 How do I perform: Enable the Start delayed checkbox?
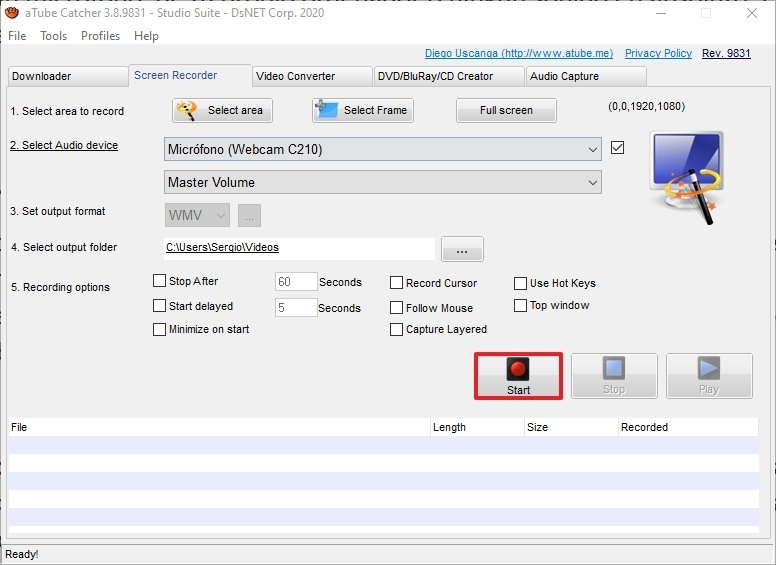(159, 306)
